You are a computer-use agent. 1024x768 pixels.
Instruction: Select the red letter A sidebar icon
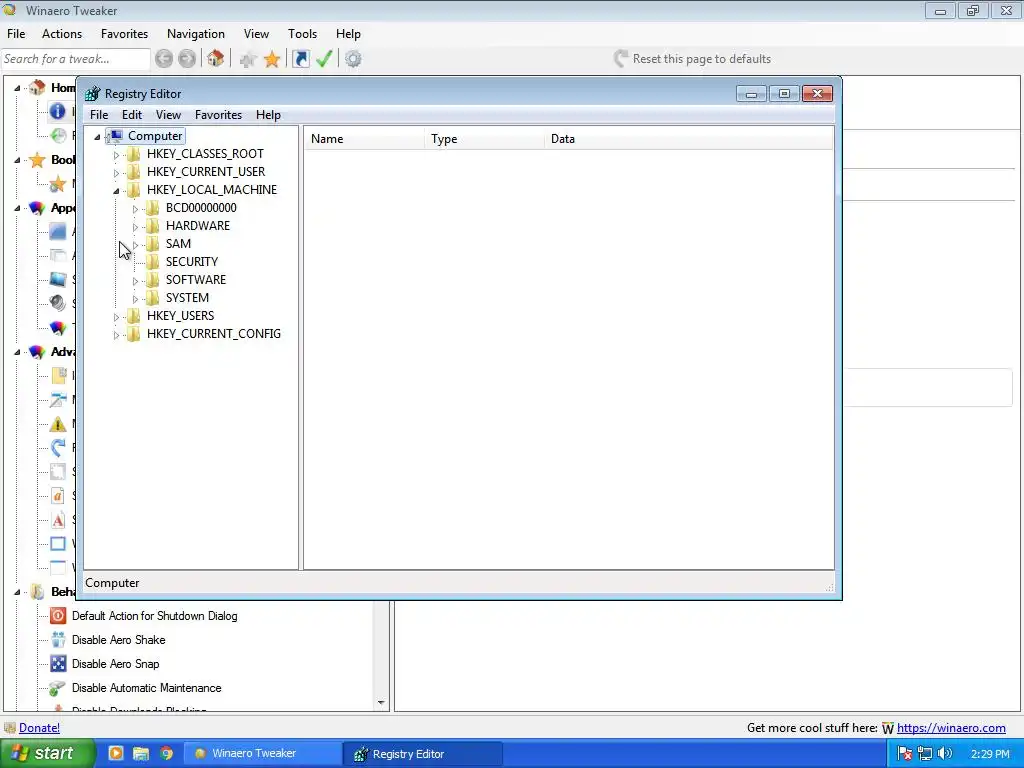(x=58, y=520)
